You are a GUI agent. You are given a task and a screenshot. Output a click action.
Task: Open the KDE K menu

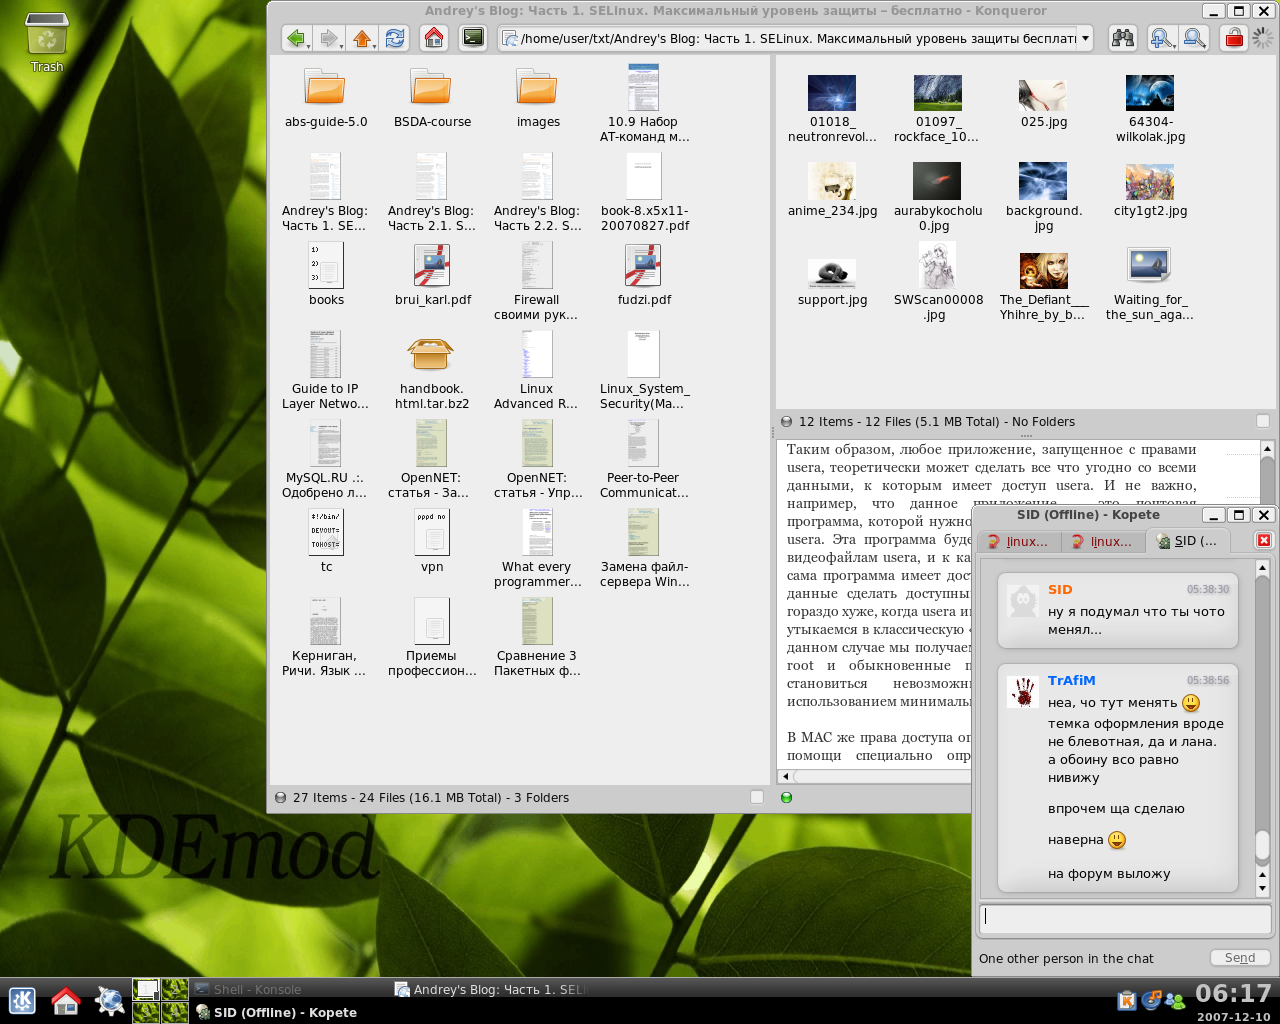(22, 1000)
